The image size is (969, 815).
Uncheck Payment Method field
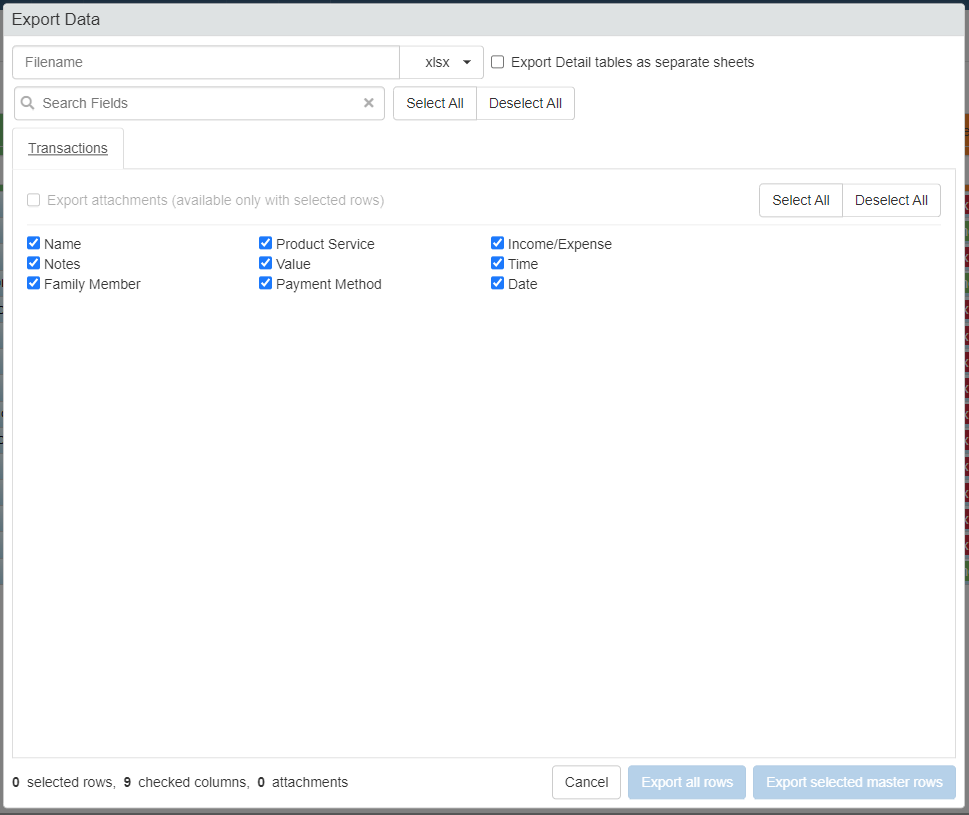[266, 283]
